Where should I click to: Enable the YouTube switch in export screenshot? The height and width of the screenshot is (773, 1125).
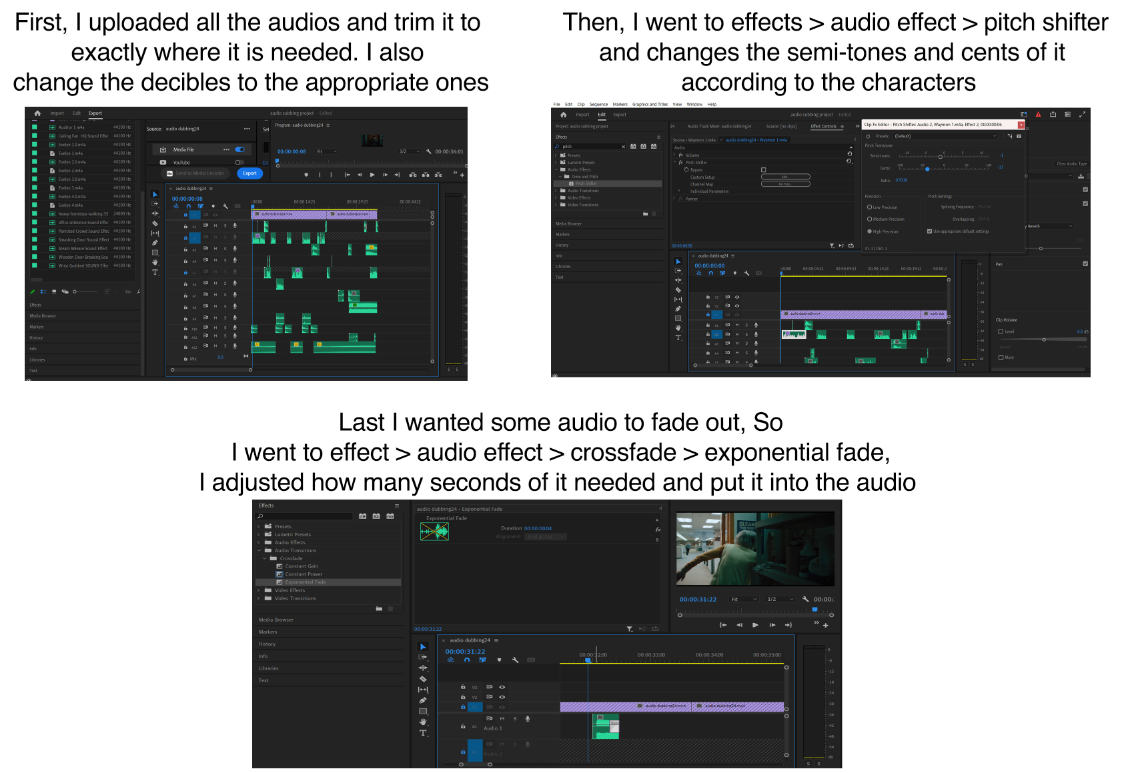[239, 162]
